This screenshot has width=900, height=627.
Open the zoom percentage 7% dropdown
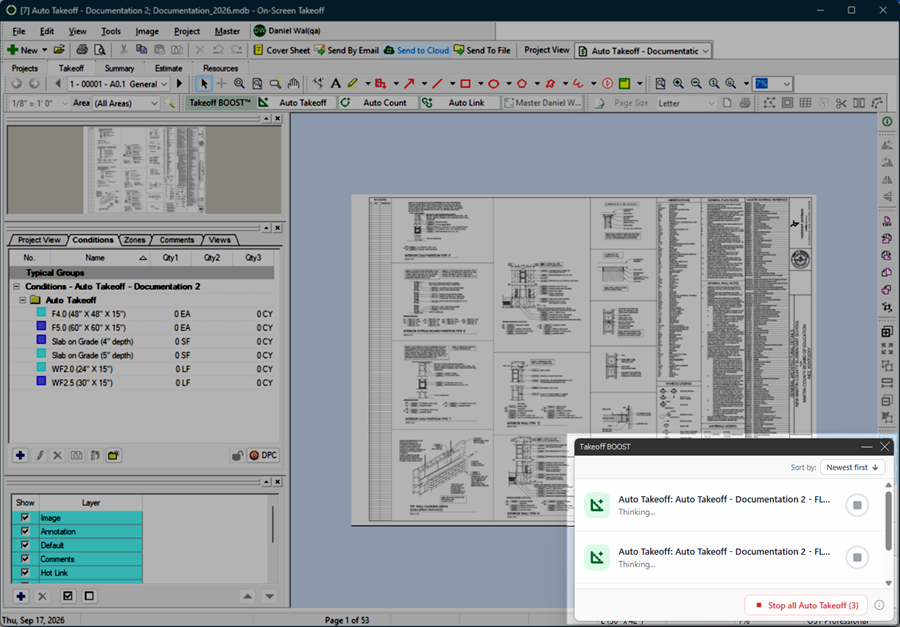point(773,84)
